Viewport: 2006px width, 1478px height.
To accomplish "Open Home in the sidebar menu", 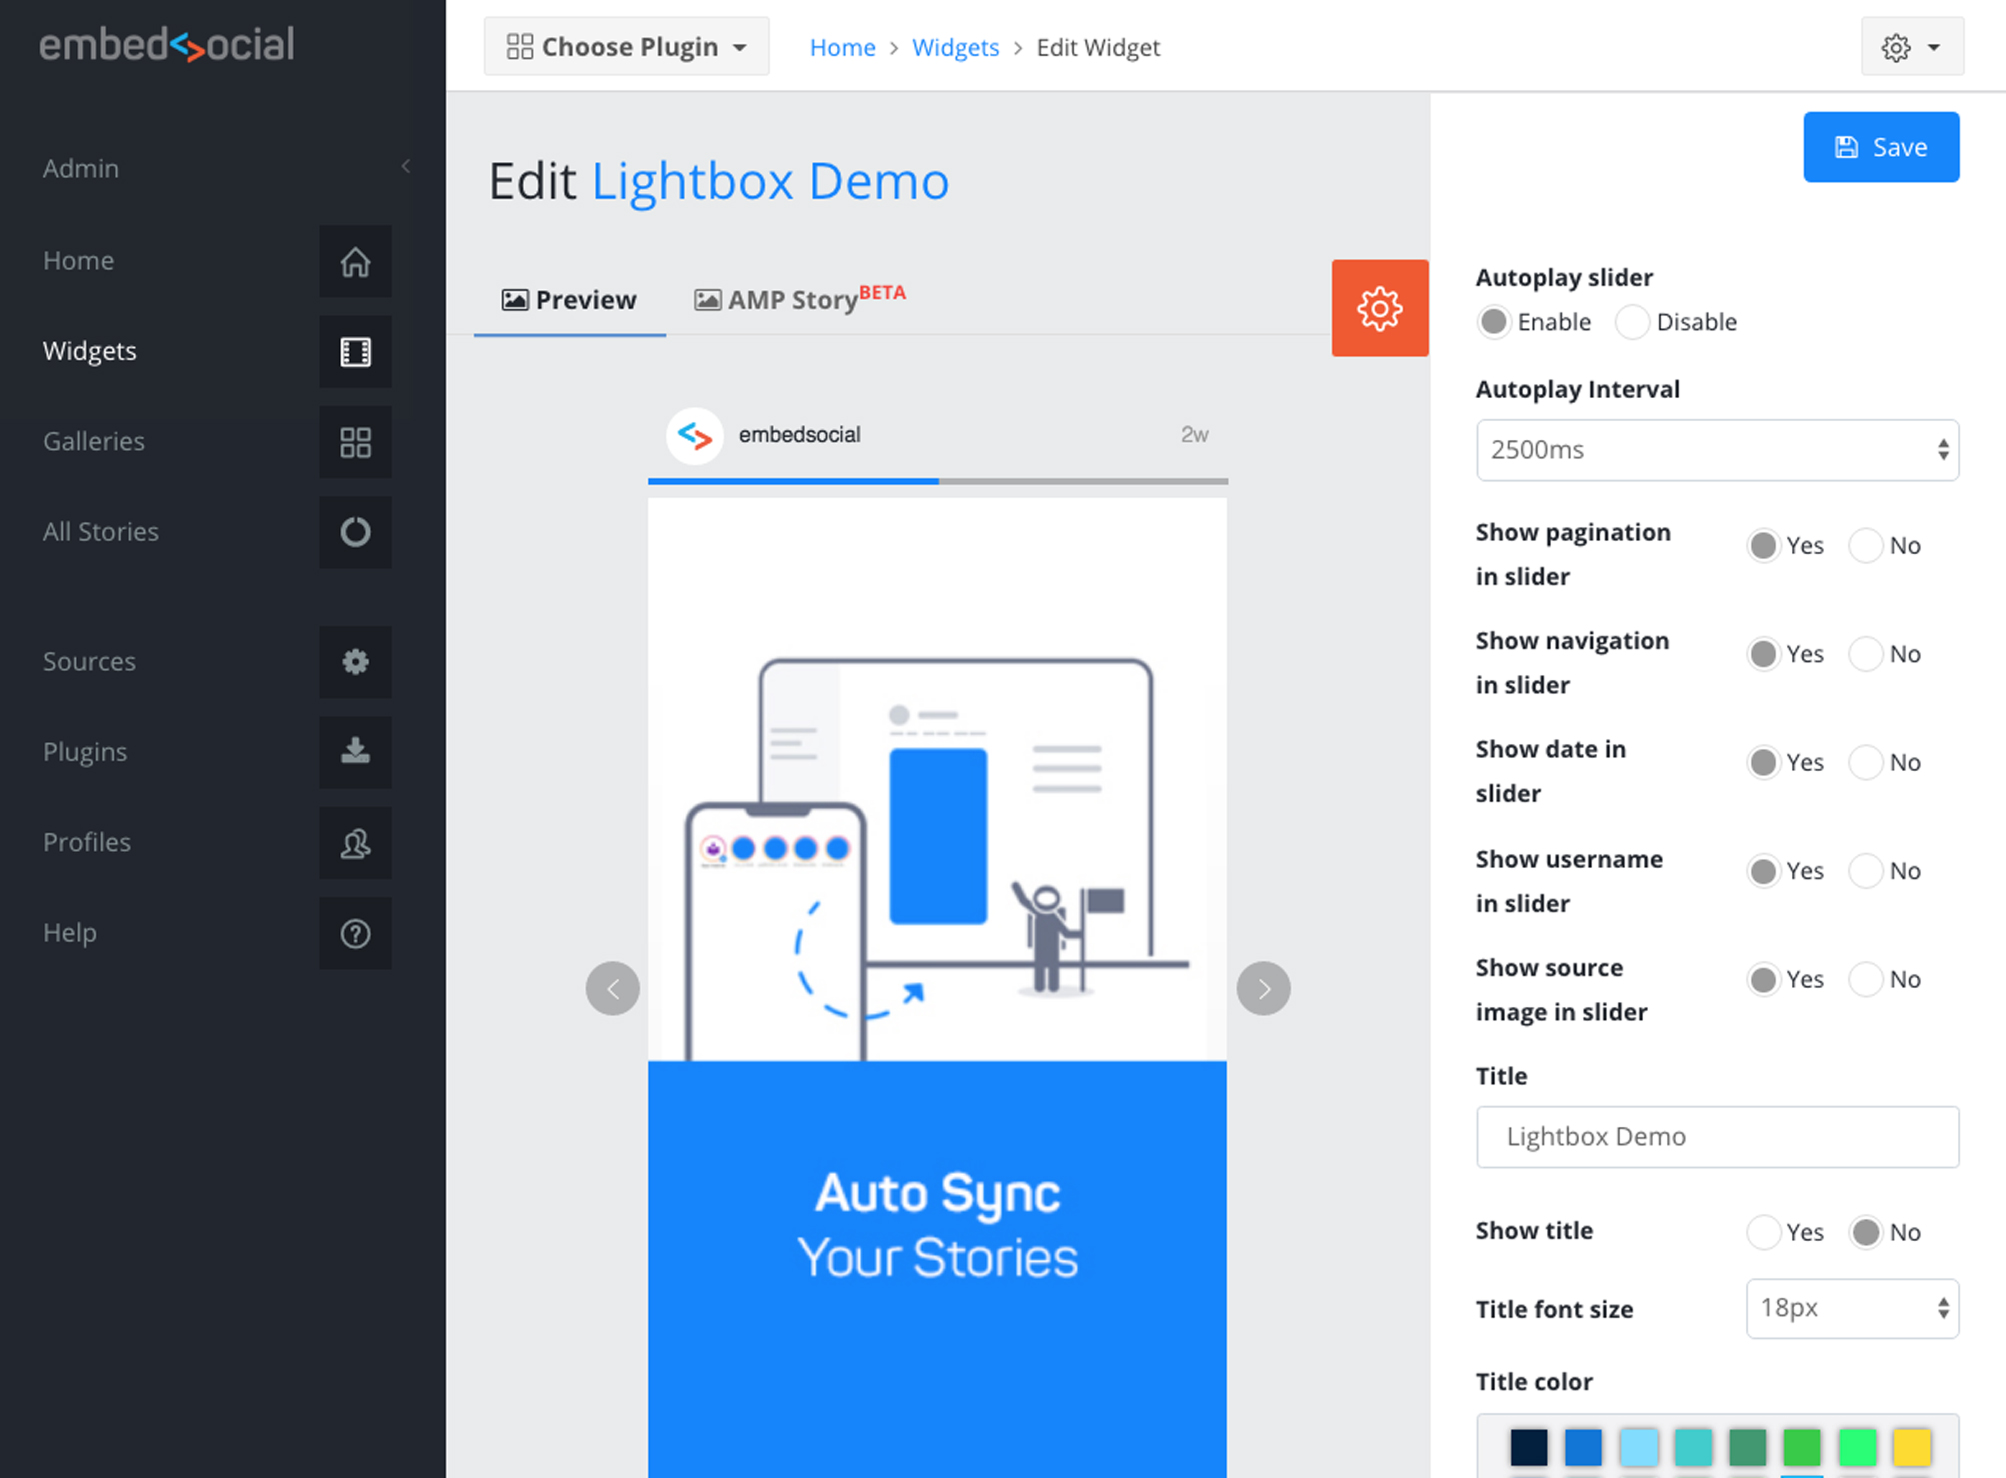I will 78,261.
